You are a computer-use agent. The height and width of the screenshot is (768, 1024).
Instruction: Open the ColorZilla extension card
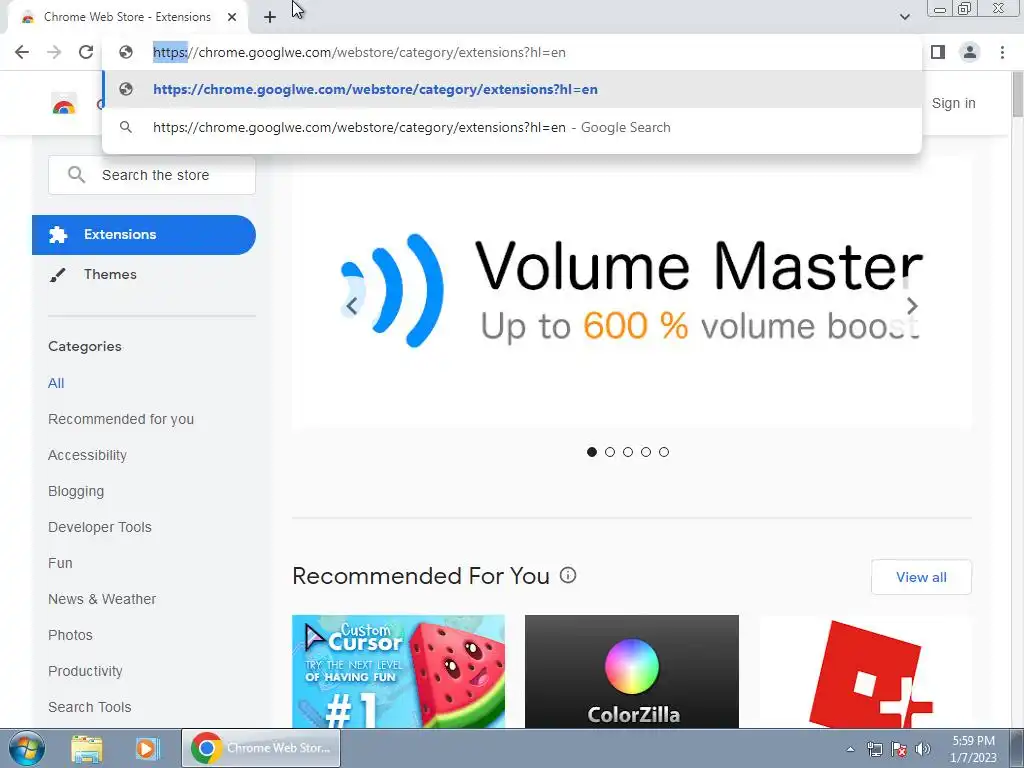pos(632,671)
